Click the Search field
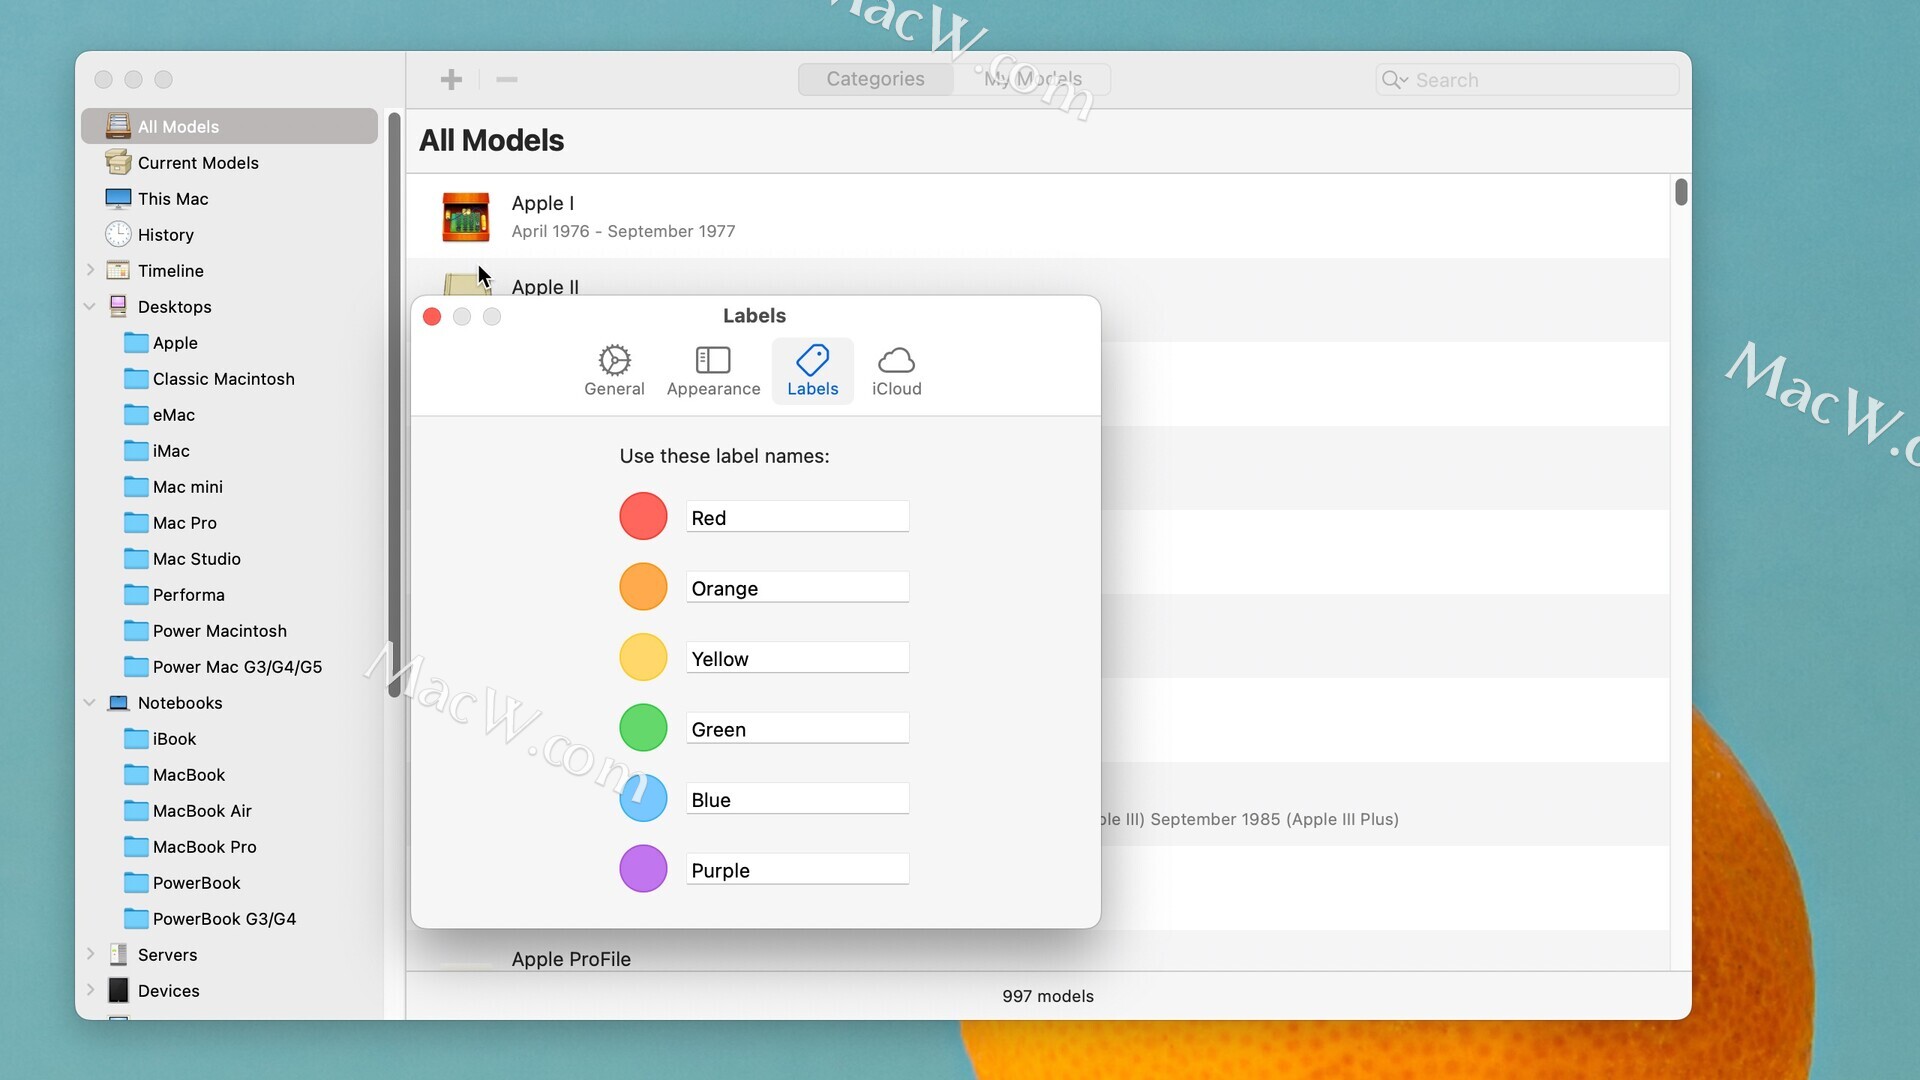Viewport: 1920px width, 1080px height. pos(1527,80)
